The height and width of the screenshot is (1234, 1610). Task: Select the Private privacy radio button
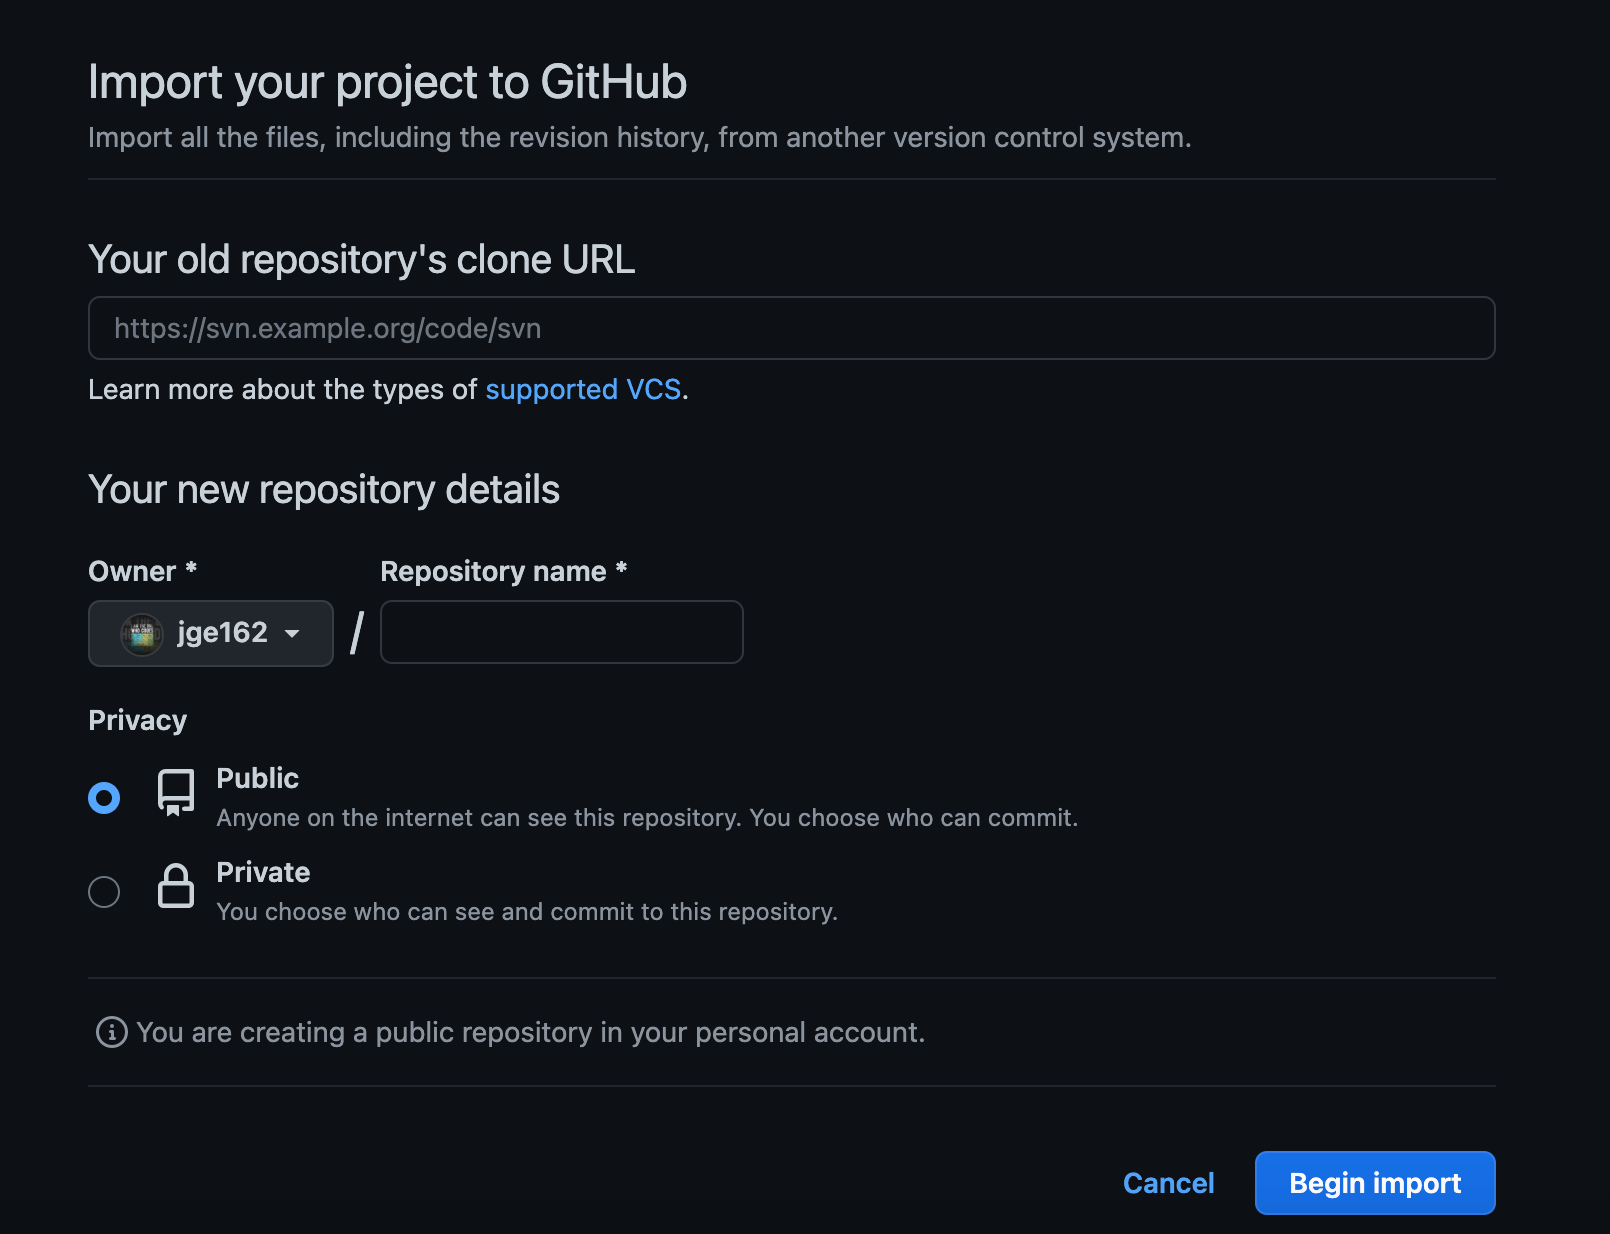(x=103, y=891)
